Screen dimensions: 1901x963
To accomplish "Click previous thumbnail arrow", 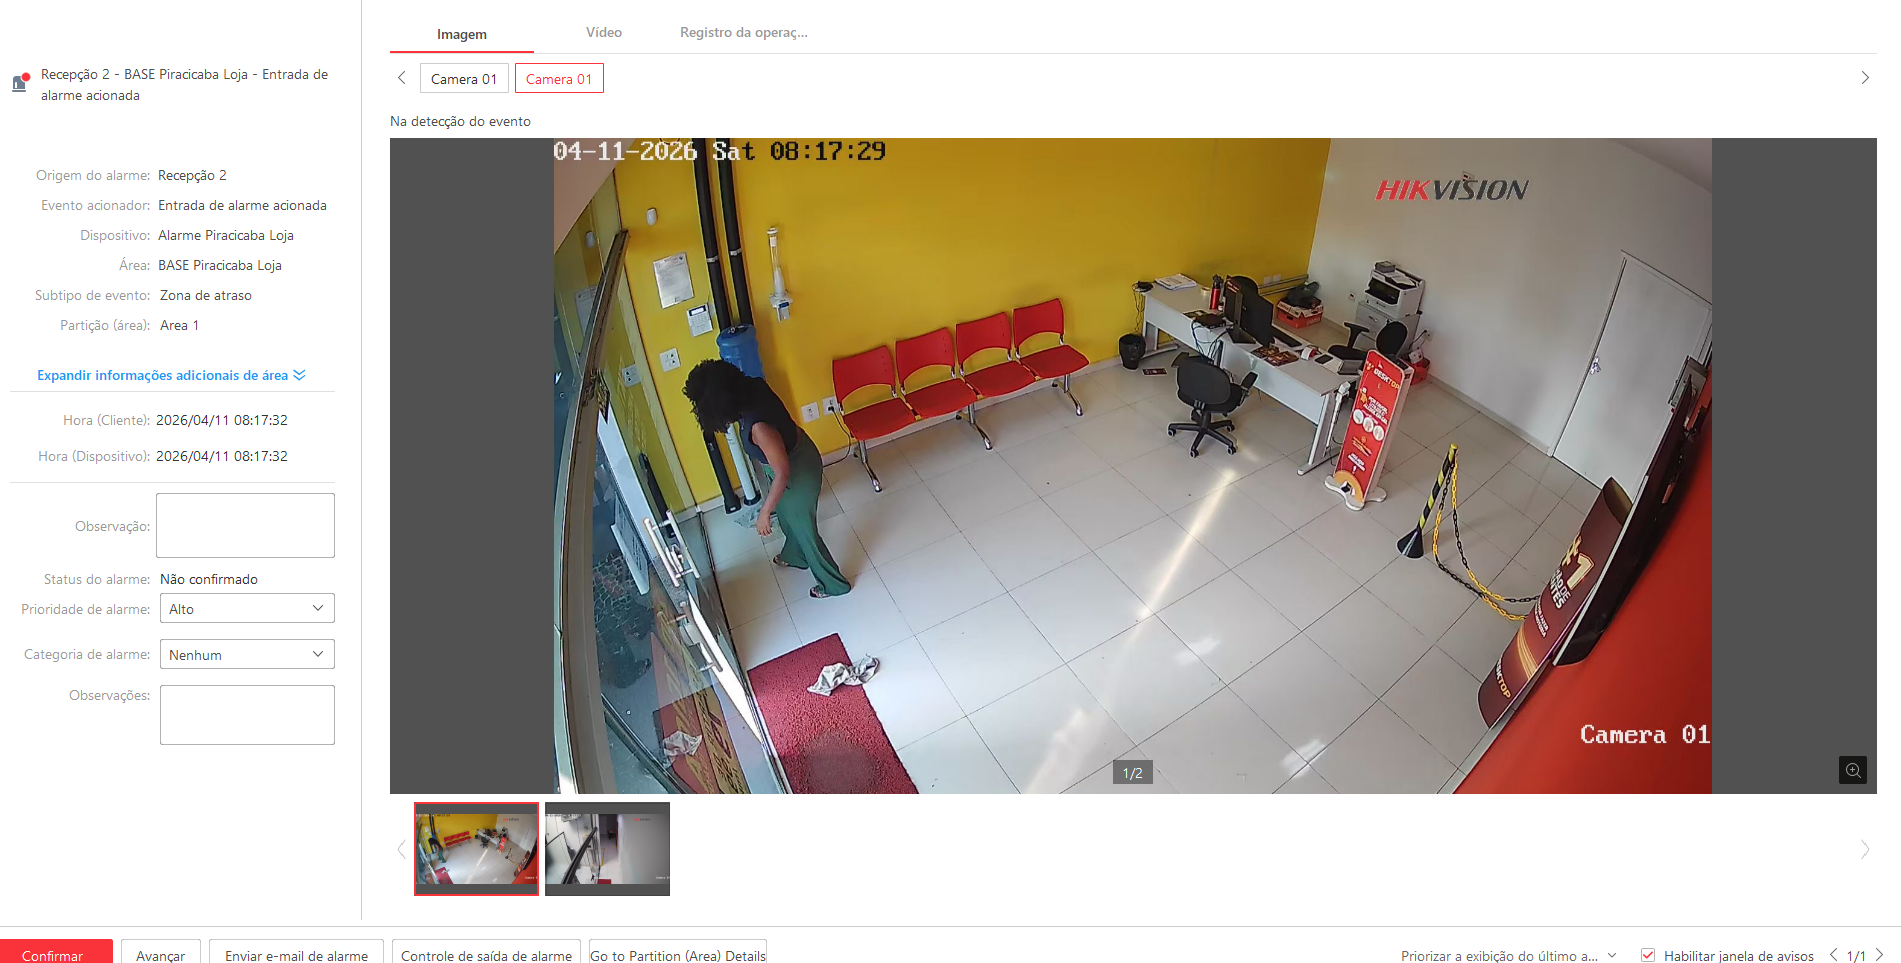I will tap(402, 849).
